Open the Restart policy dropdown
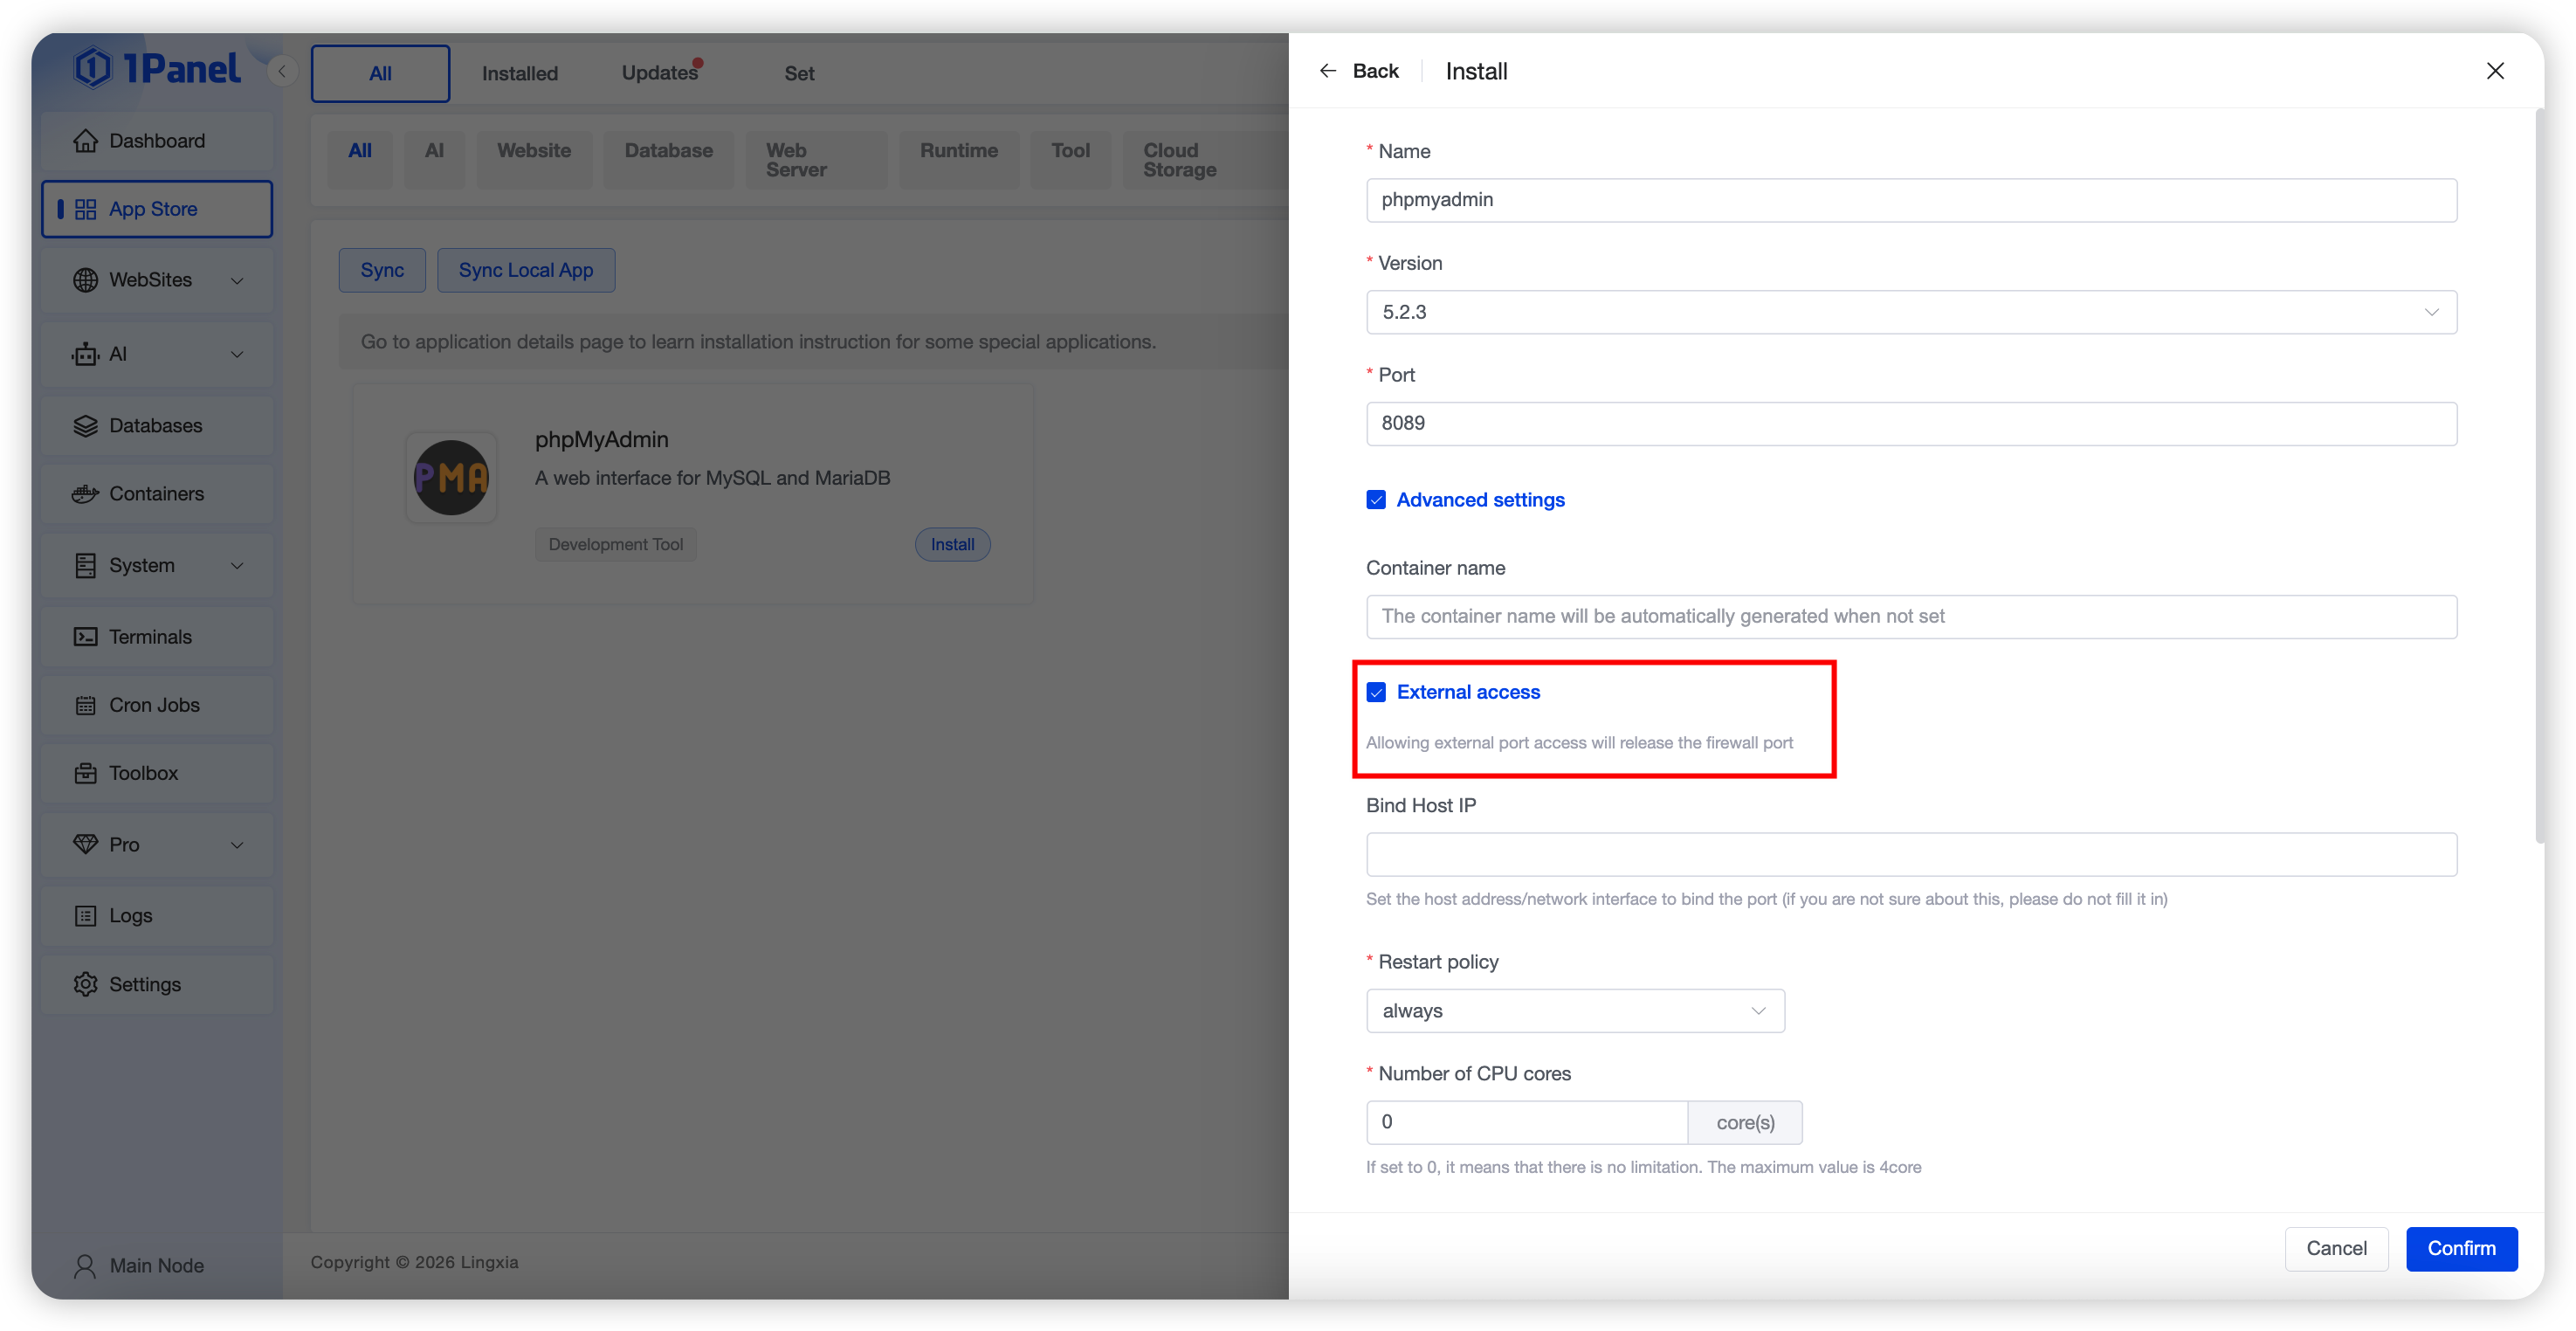This screenshot has width=2576, height=1331. [x=1574, y=1011]
